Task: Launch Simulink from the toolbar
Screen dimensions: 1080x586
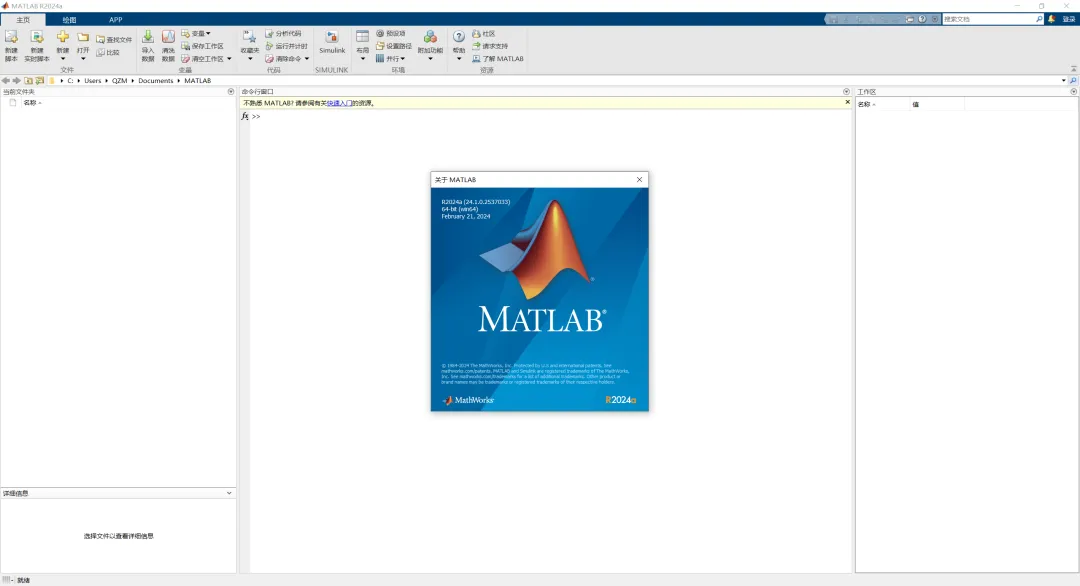Action: (332, 41)
